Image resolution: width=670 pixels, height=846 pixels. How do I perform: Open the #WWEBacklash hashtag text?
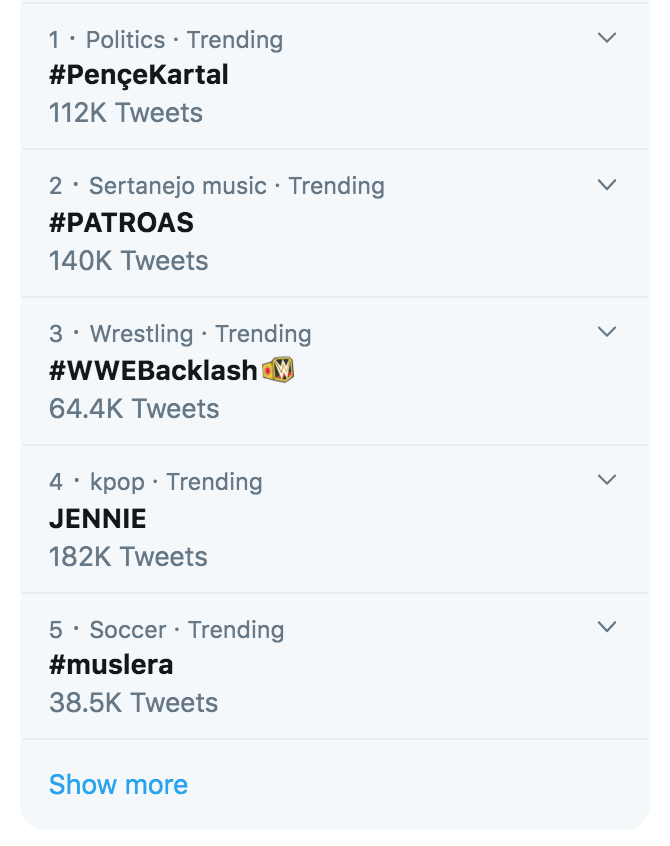153,371
